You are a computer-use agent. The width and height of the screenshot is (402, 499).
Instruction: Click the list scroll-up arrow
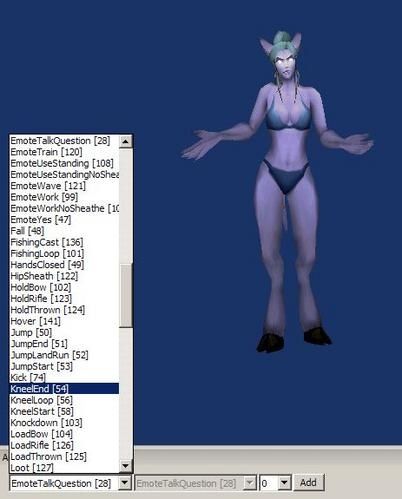pyautogui.click(x=126, y=142)
